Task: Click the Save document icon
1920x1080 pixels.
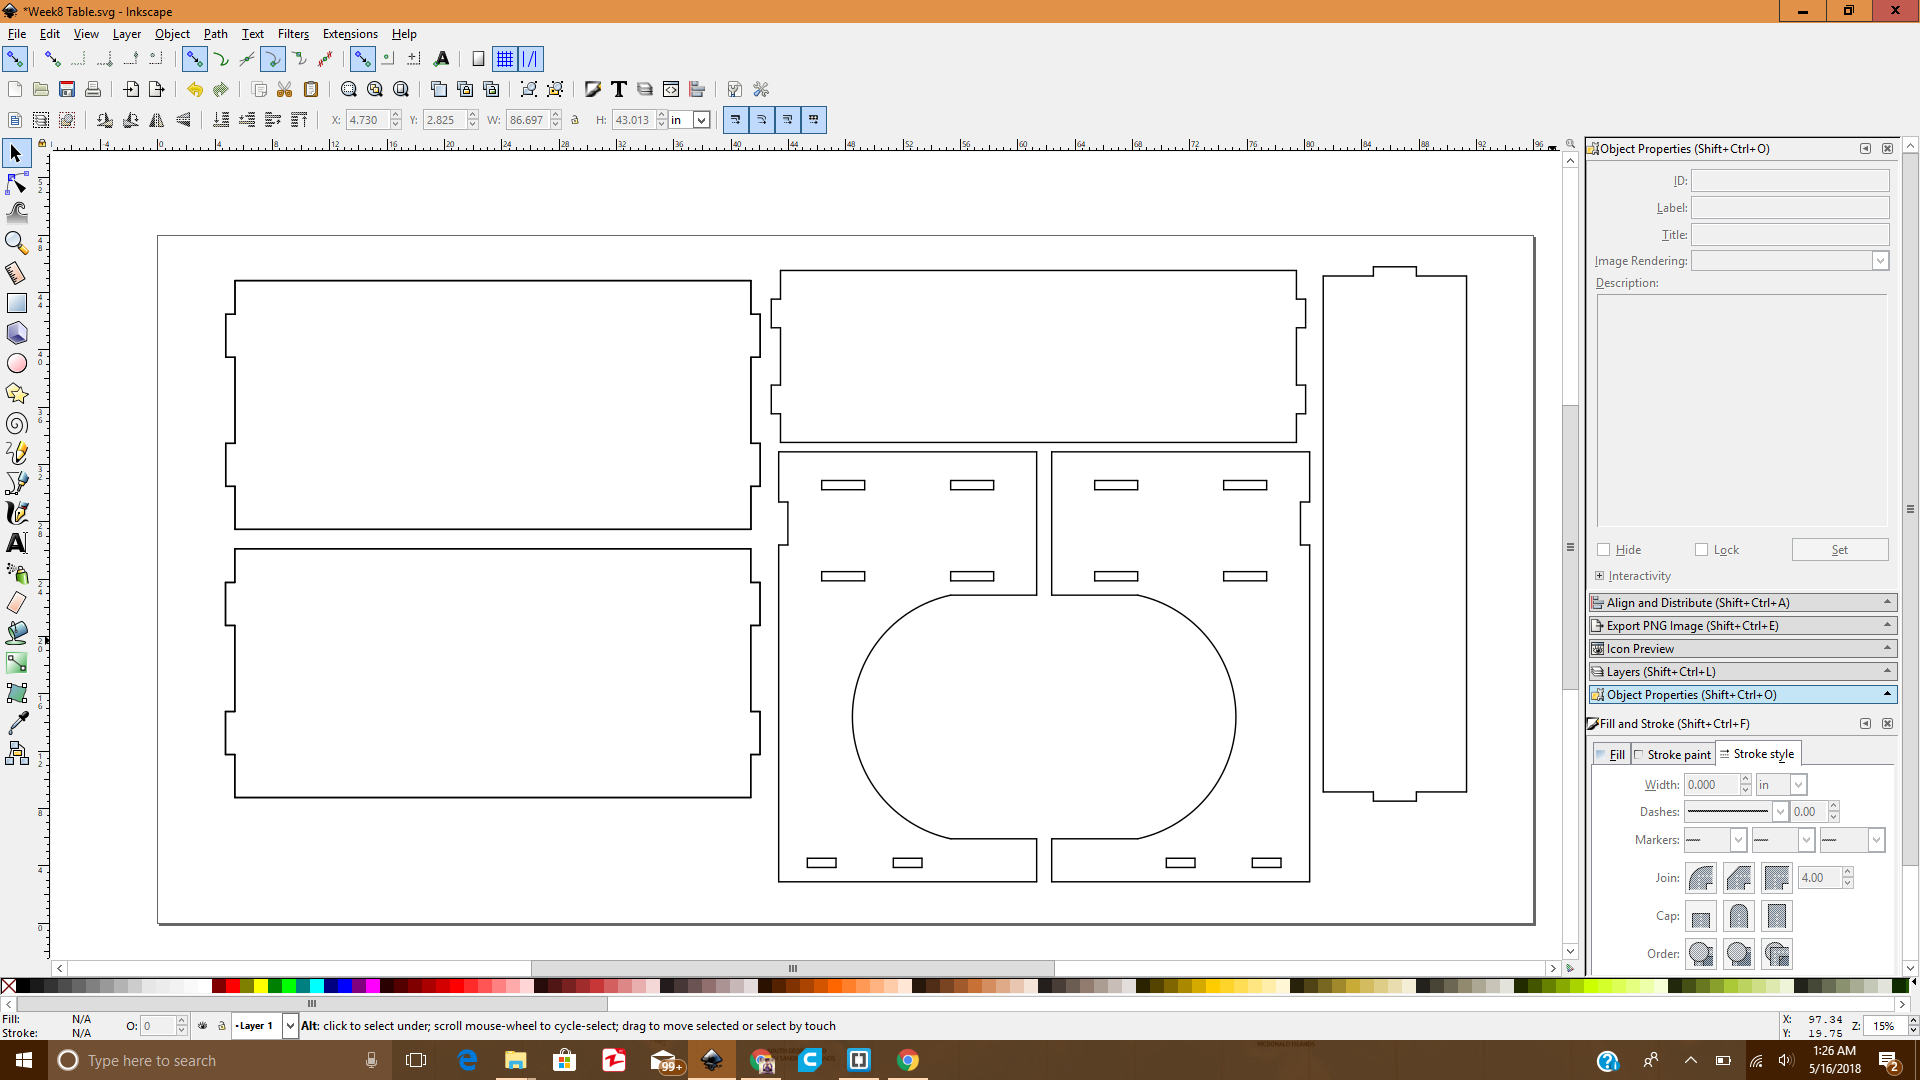Action: pyautogui.click(x=67, y=90)
